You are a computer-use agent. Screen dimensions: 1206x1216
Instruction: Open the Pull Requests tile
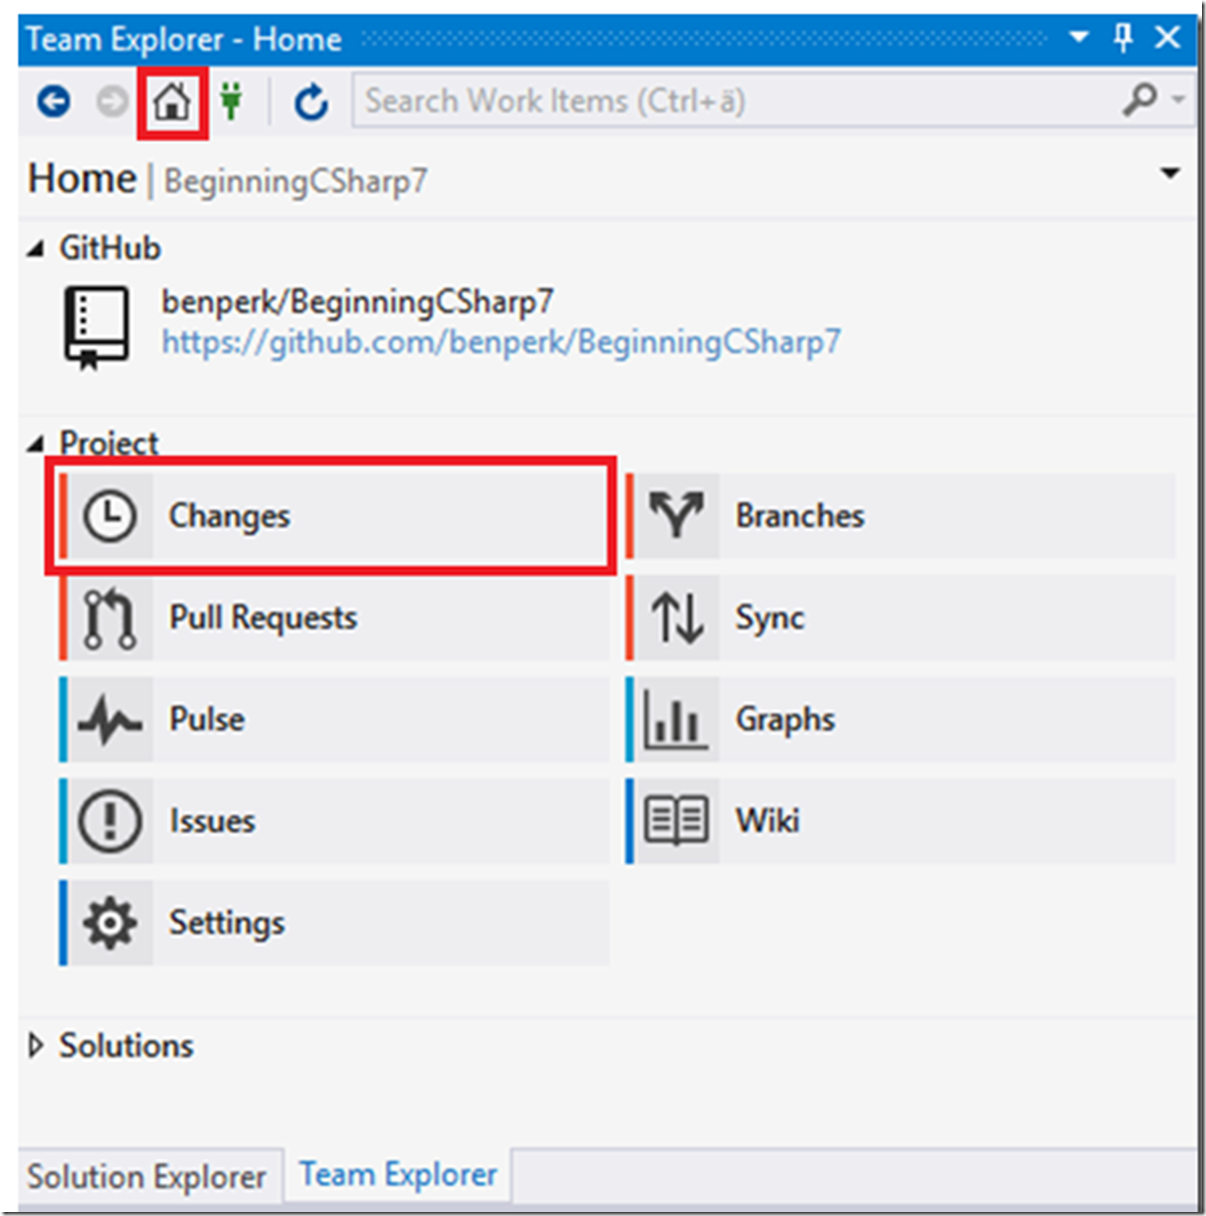pyautogui.click(x=333, y=618)
